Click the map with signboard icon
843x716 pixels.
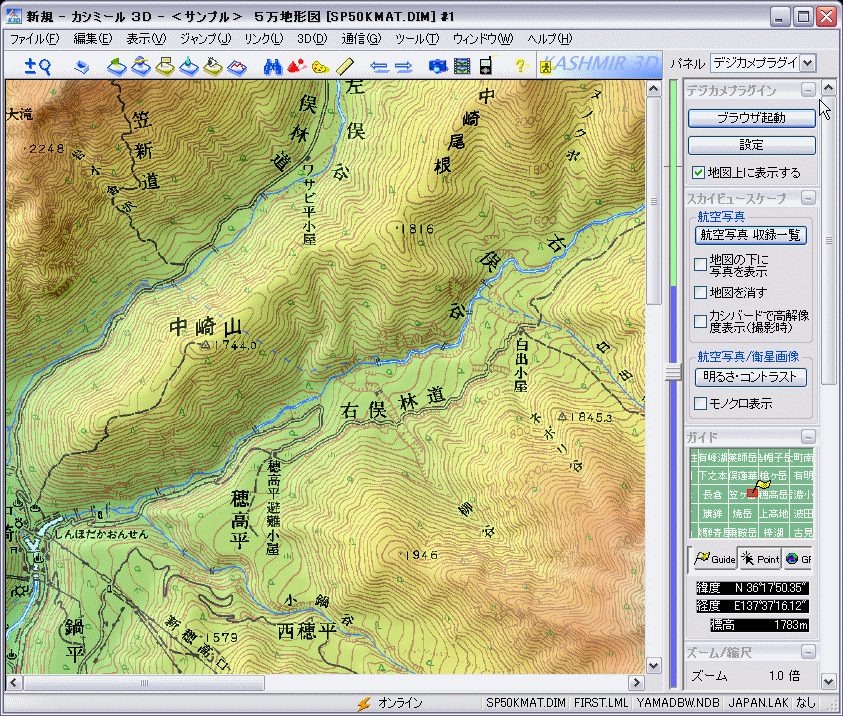coord(166,66)
